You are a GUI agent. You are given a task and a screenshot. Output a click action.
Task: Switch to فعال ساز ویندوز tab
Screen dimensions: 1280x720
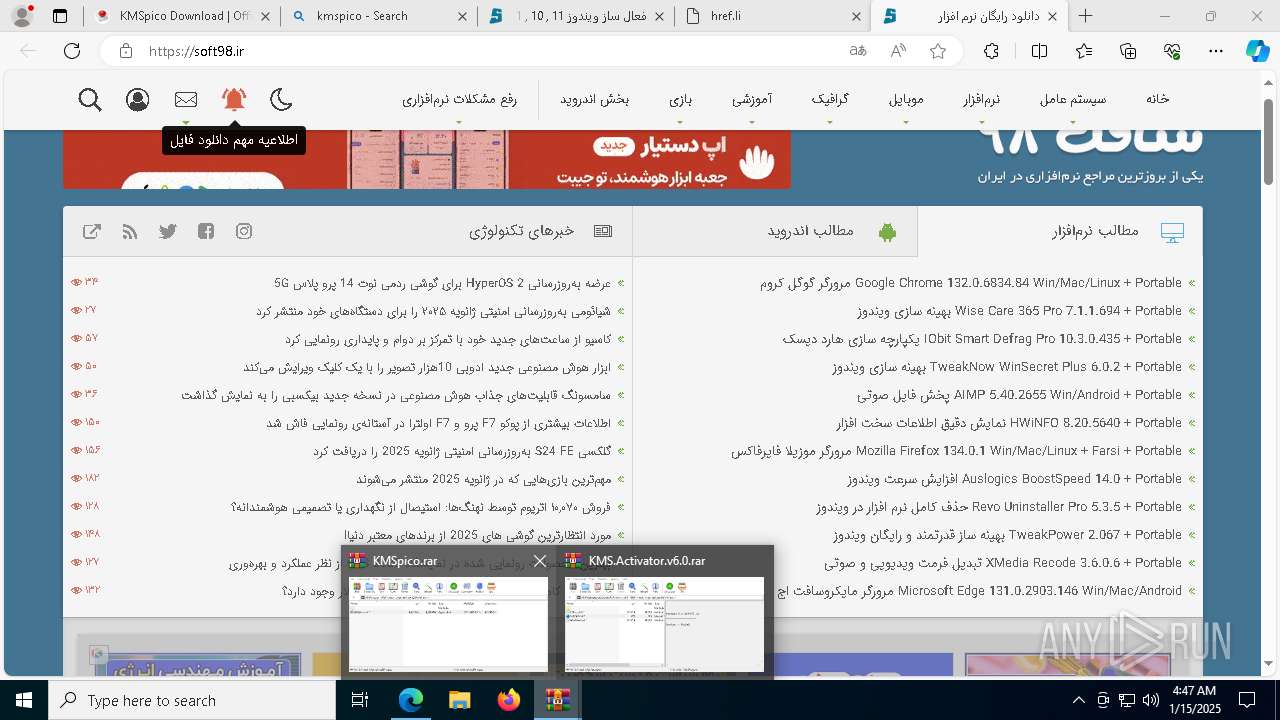(x=576, y=16)
